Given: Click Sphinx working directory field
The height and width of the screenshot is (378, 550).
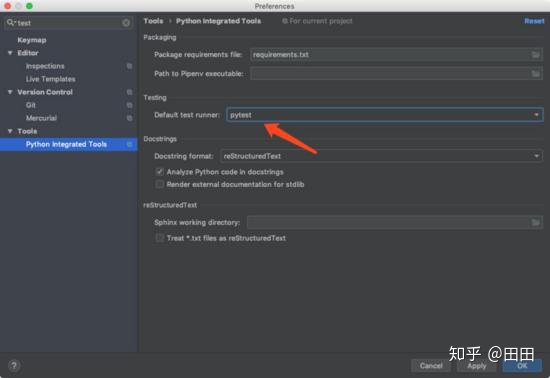Looking at the screenshot, I should (395, 222).
